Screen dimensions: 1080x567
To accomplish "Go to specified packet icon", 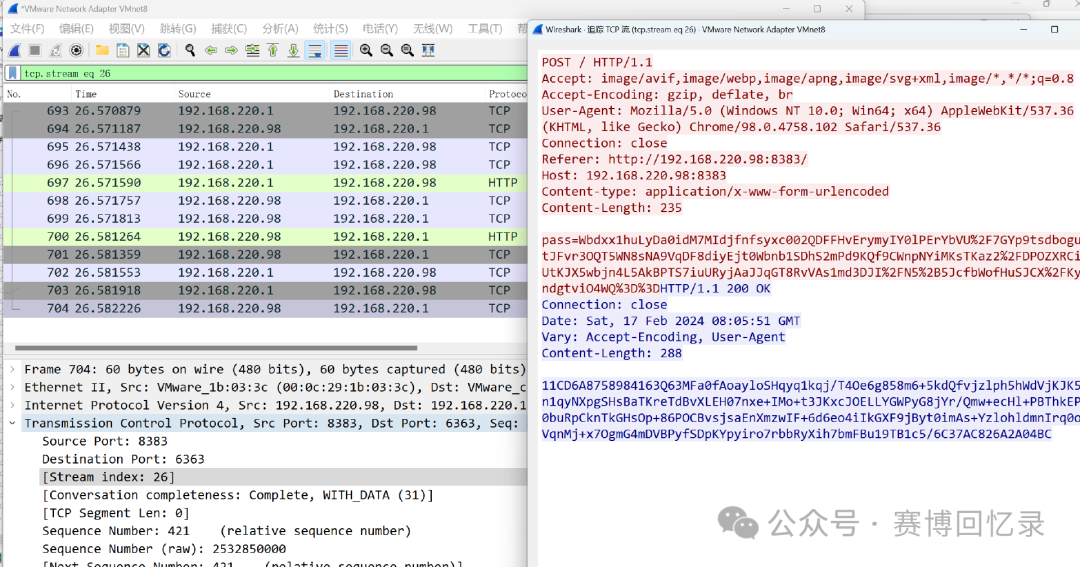I will pyautogui.click(x=252, y=50).
